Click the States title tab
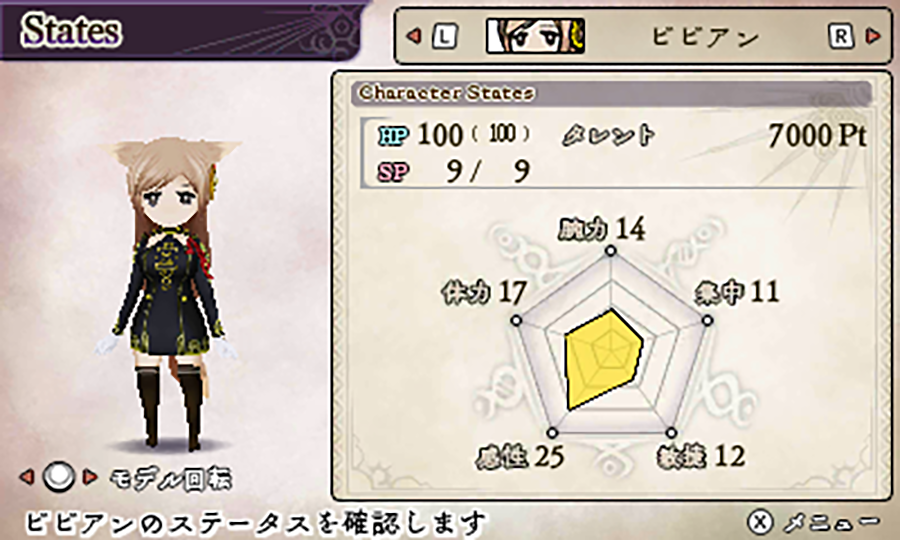The height and width of the screenshot is (540, 900). [x=71, y=30]
